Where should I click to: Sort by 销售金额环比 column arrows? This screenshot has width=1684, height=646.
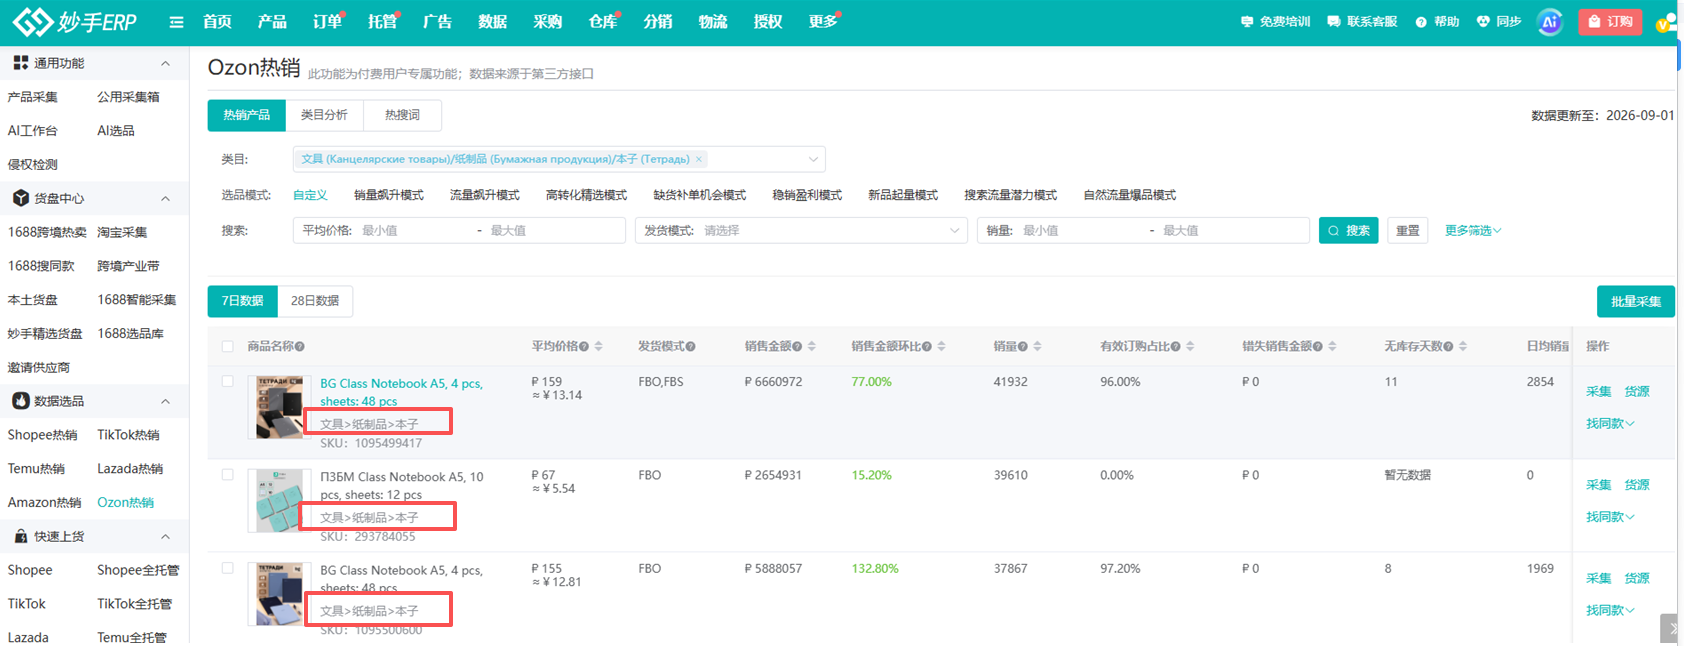pos(942,346)
